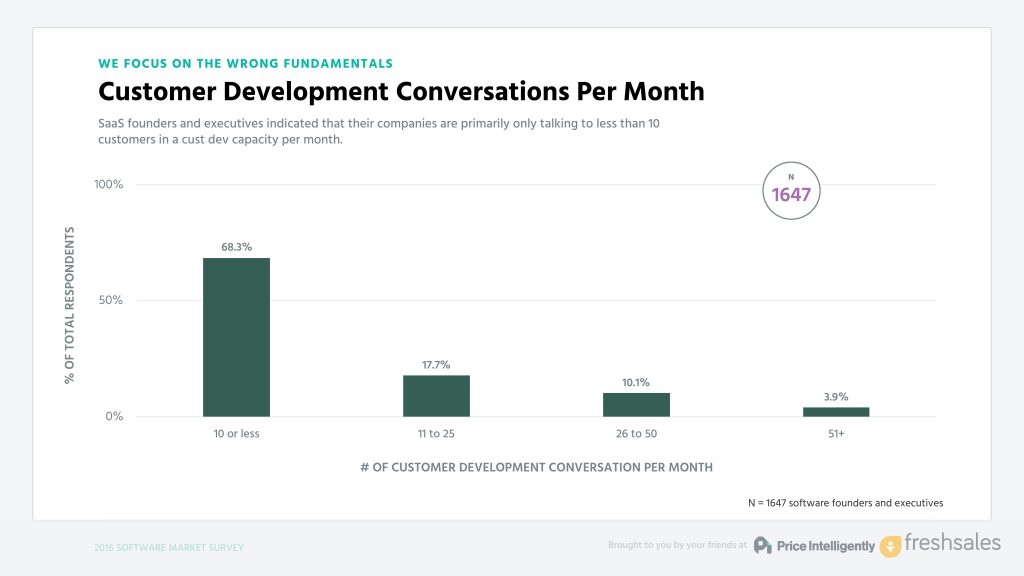Click the N 1647 circle badge
This screenshot has width=1024, height=576.
point(791,191)
